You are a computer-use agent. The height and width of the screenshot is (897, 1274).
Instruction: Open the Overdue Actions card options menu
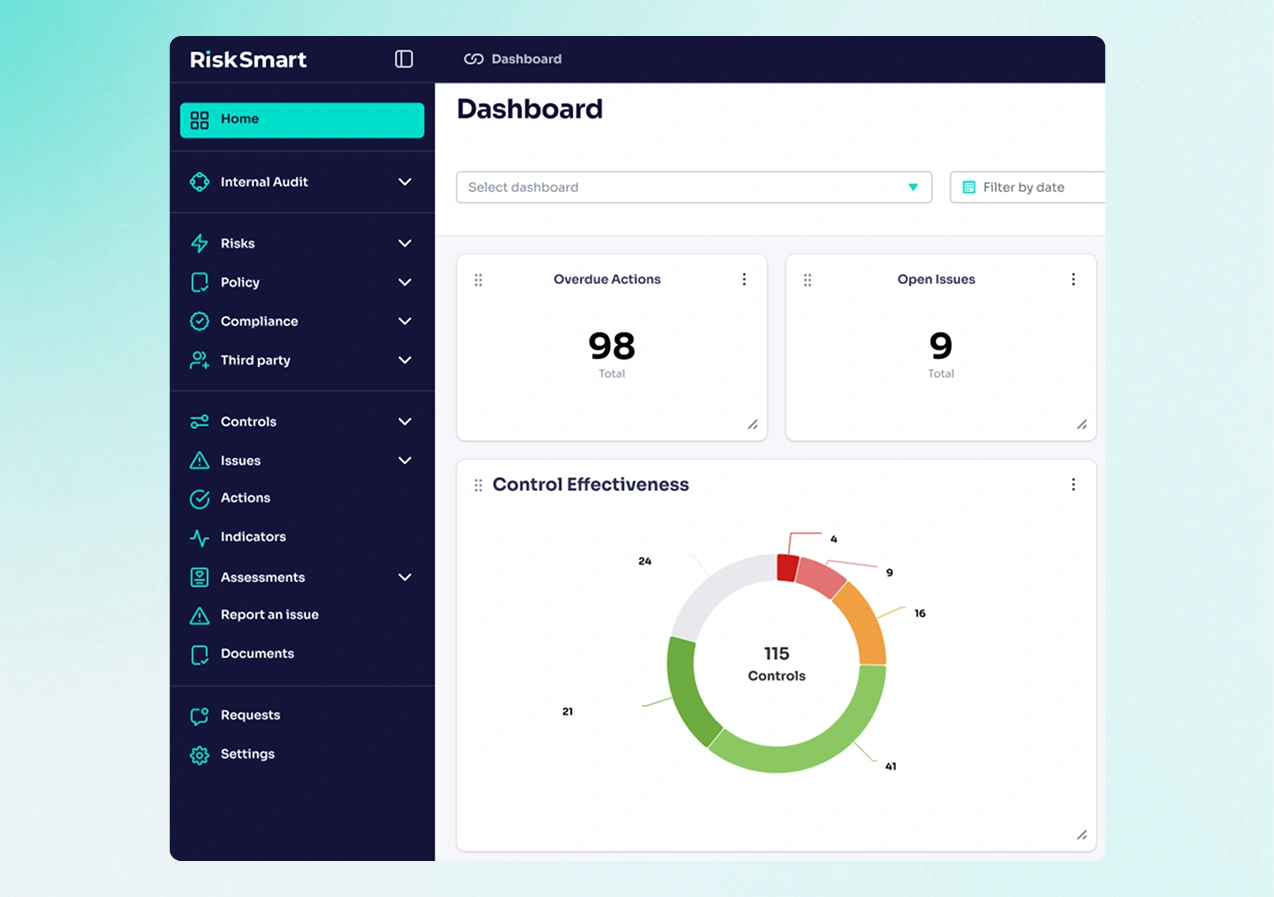click(744, 279)
